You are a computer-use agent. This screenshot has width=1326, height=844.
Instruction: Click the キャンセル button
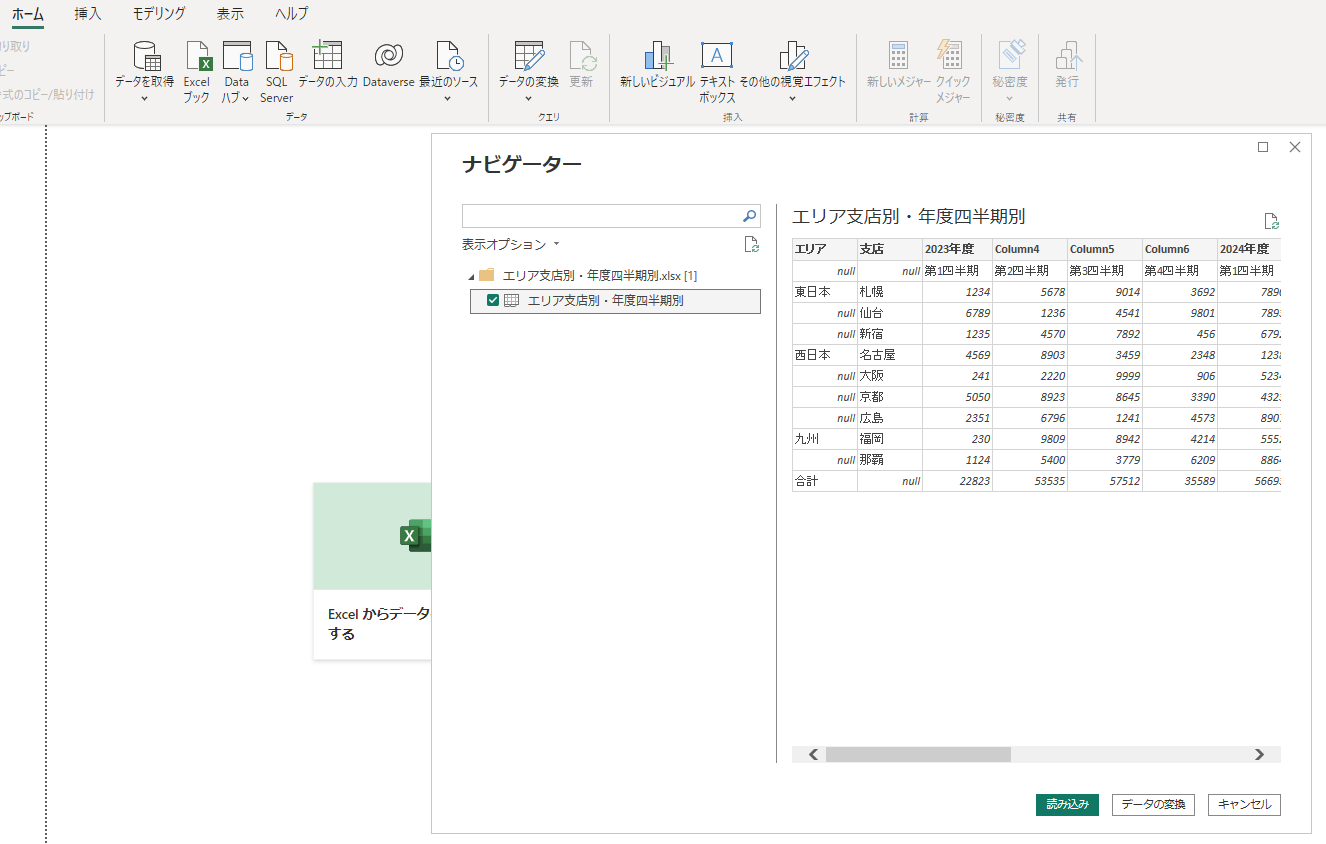(x=1243, y=804)
